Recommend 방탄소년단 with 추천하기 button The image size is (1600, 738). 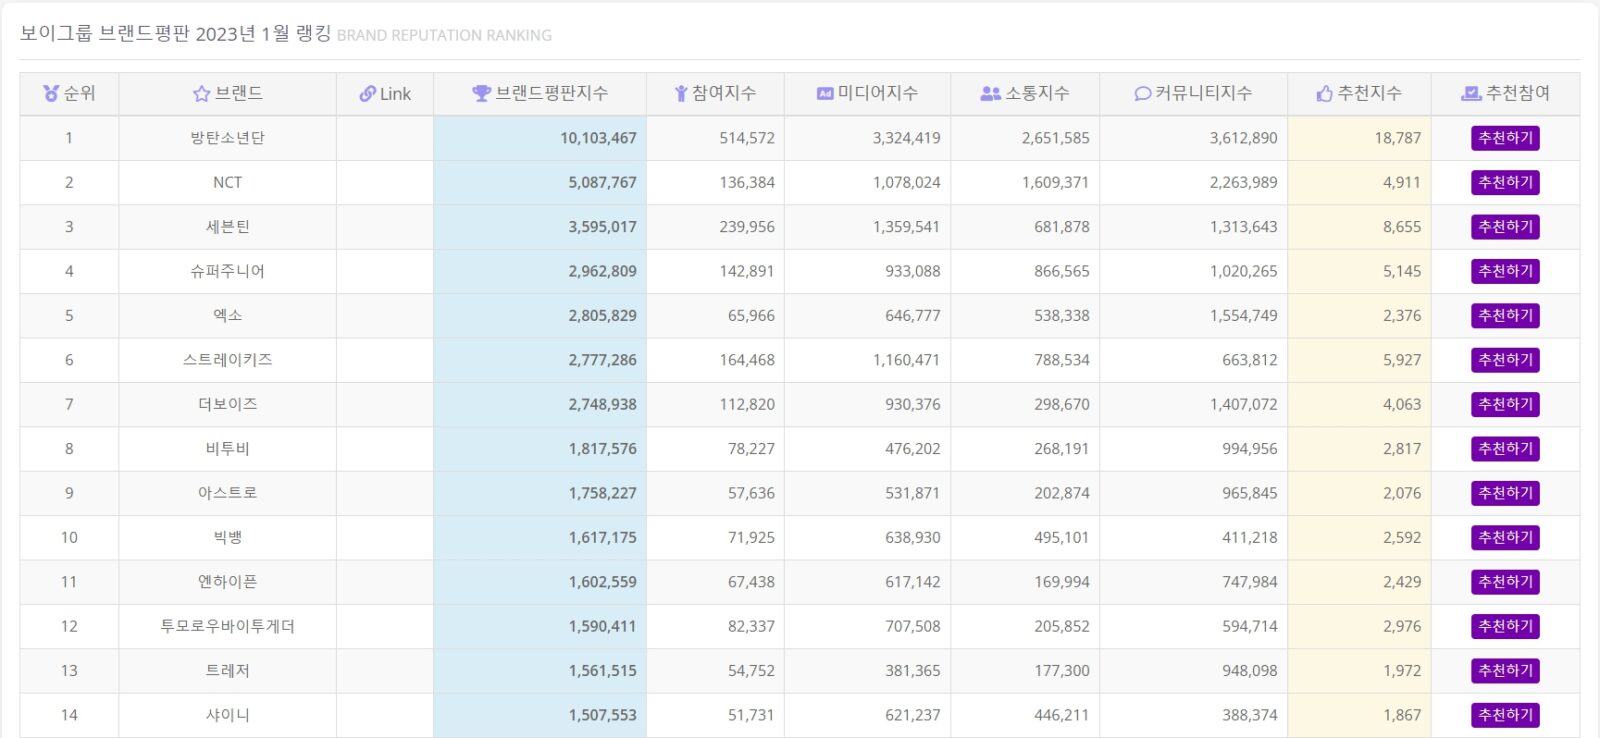point(1505,138)
